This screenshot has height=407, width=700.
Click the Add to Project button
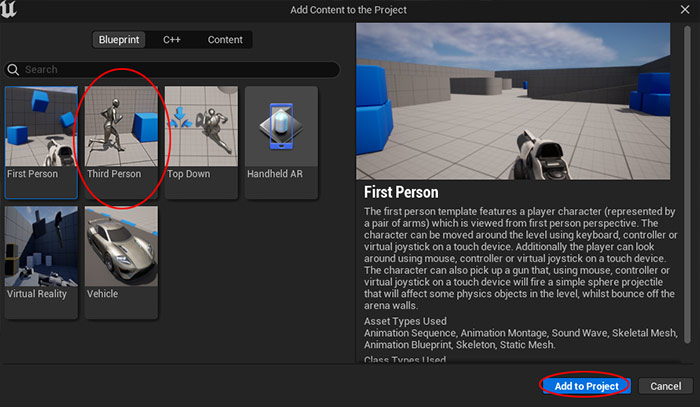click(585, 386)
